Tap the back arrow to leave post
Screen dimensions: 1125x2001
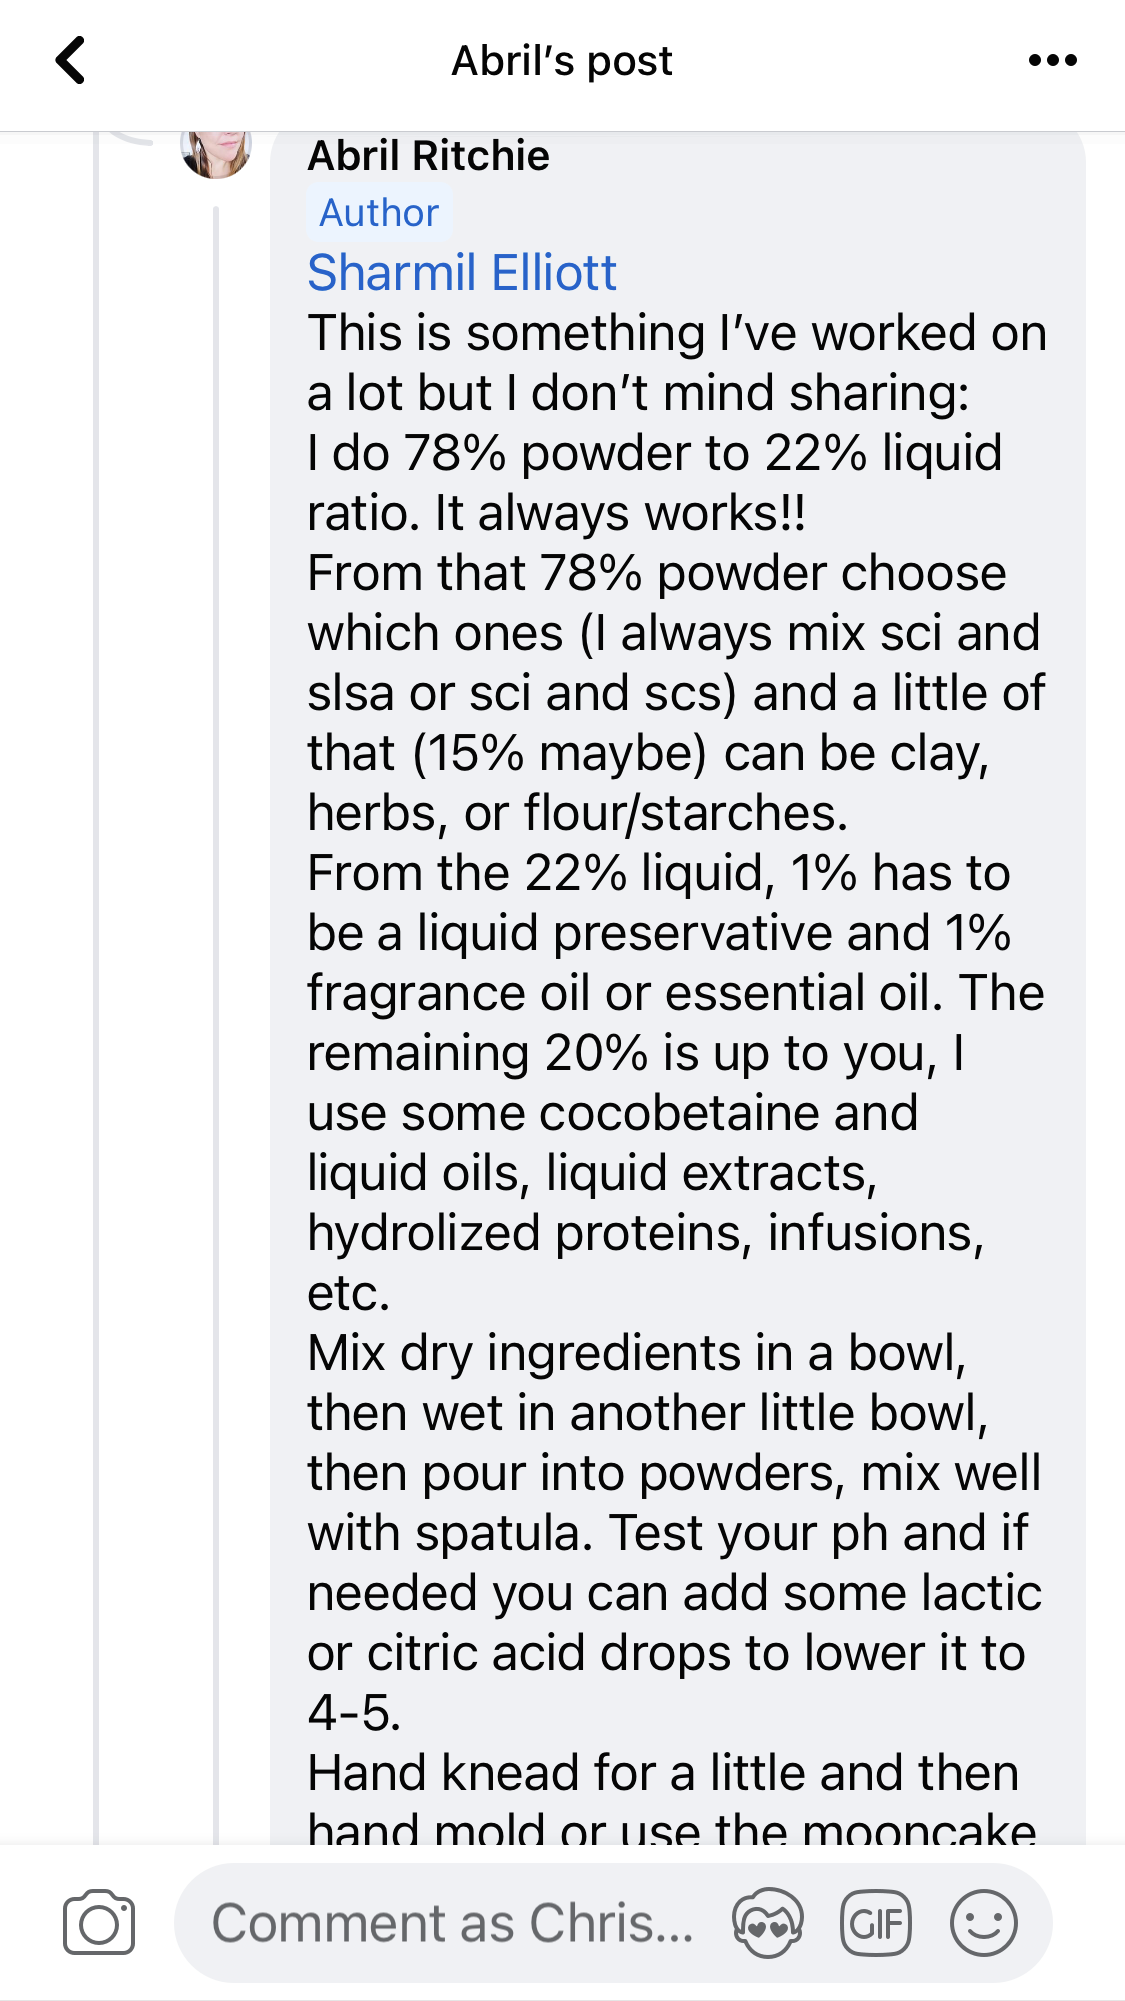[70, 61]
